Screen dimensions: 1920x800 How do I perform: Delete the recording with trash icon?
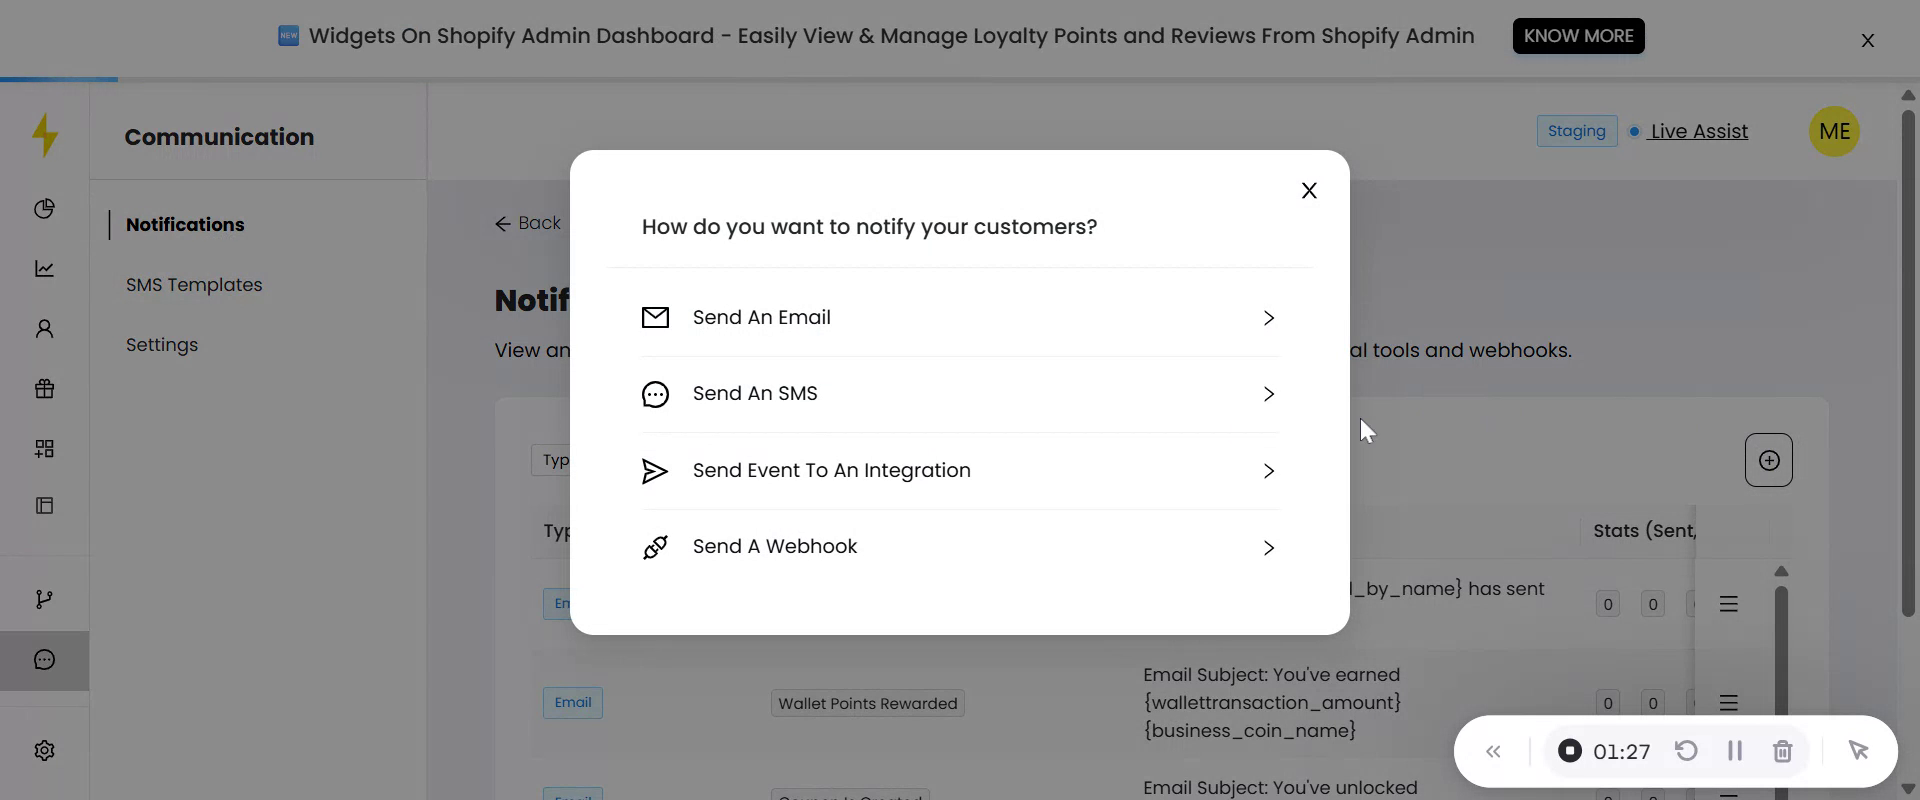click(x=1782, y=751)
